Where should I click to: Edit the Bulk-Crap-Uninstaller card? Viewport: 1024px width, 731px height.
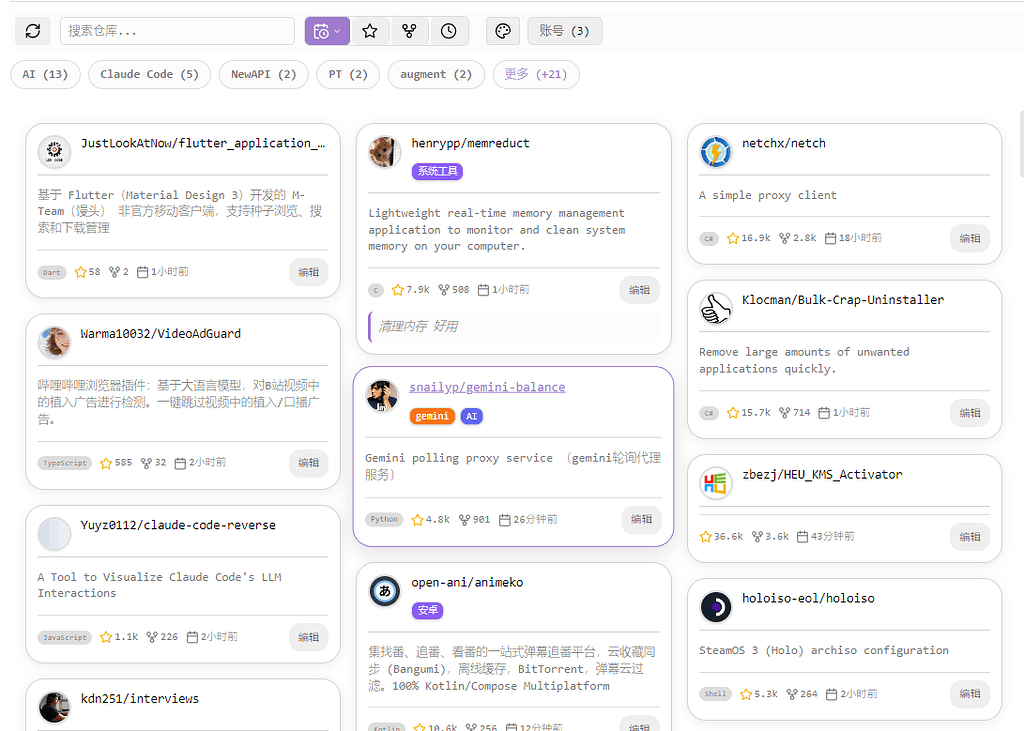[x=970, y=413]
